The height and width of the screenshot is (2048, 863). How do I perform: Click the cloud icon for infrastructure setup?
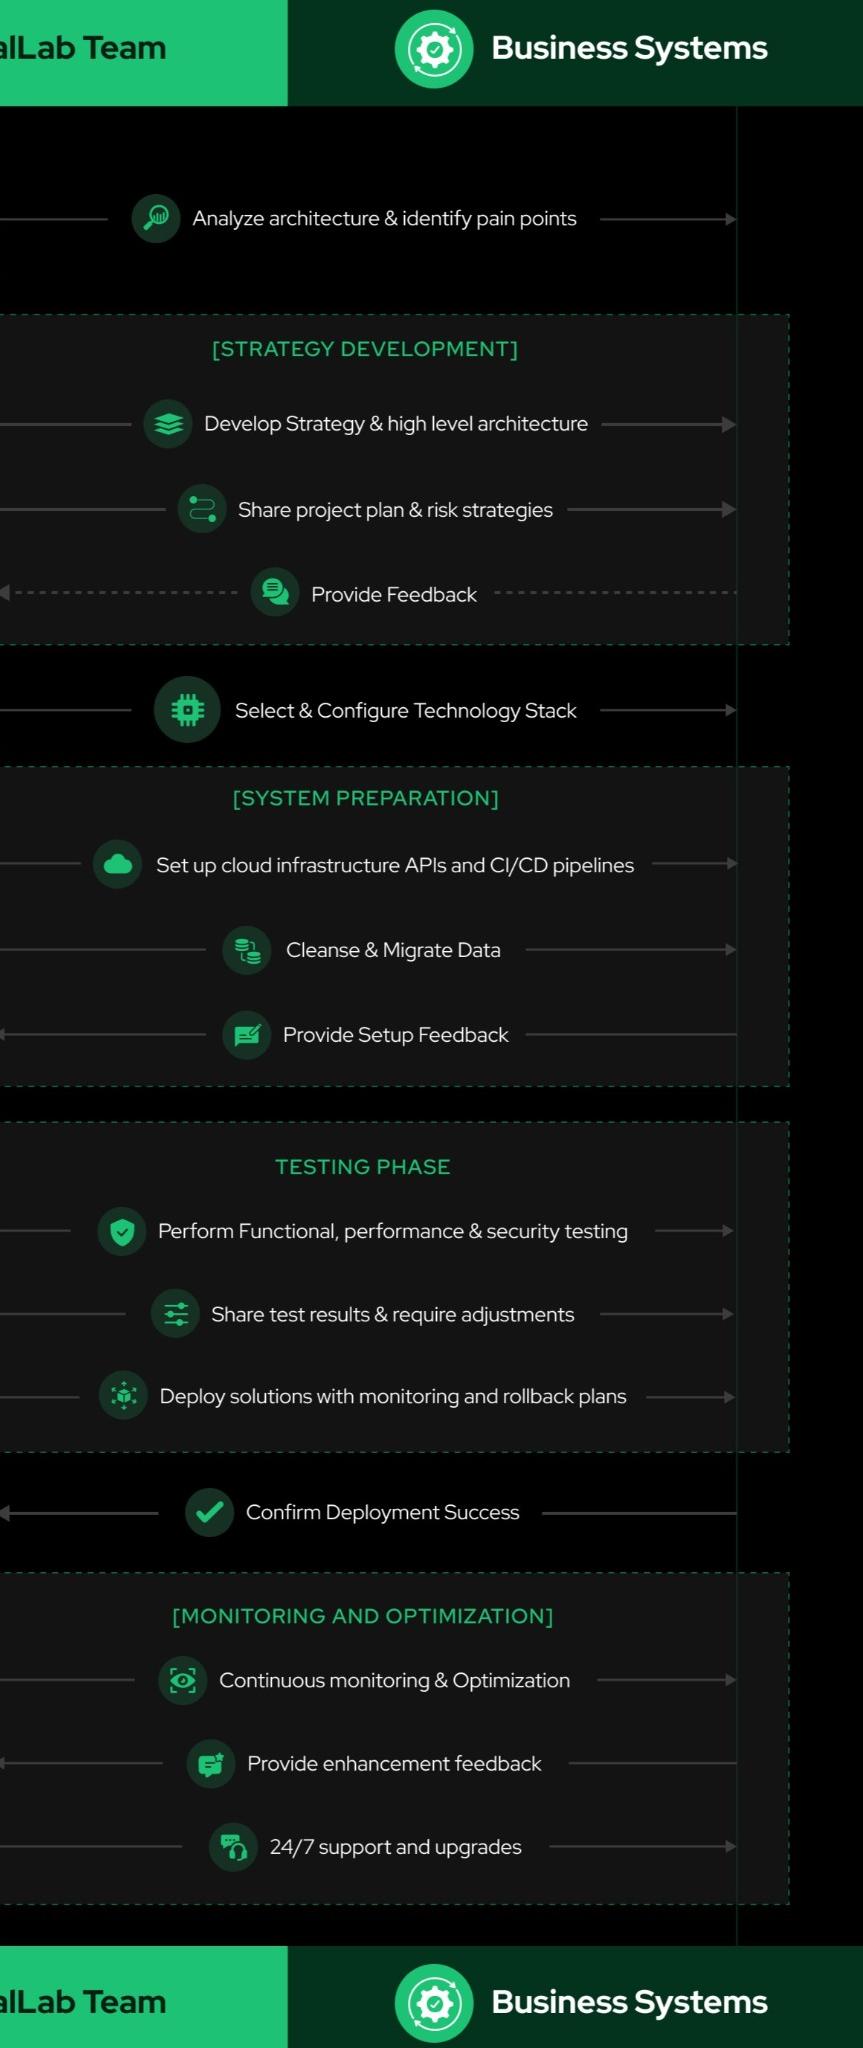point(118,864)
